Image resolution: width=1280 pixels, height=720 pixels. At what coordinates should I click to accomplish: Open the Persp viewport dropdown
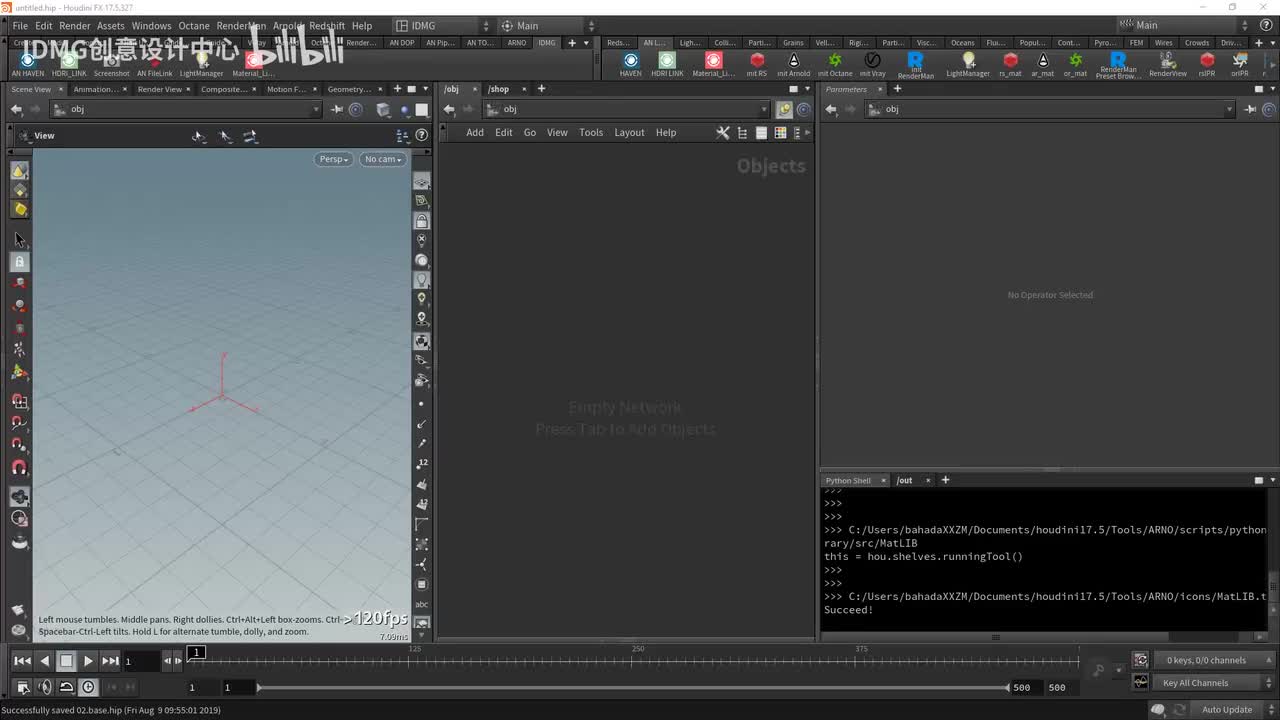click(333, 159)
